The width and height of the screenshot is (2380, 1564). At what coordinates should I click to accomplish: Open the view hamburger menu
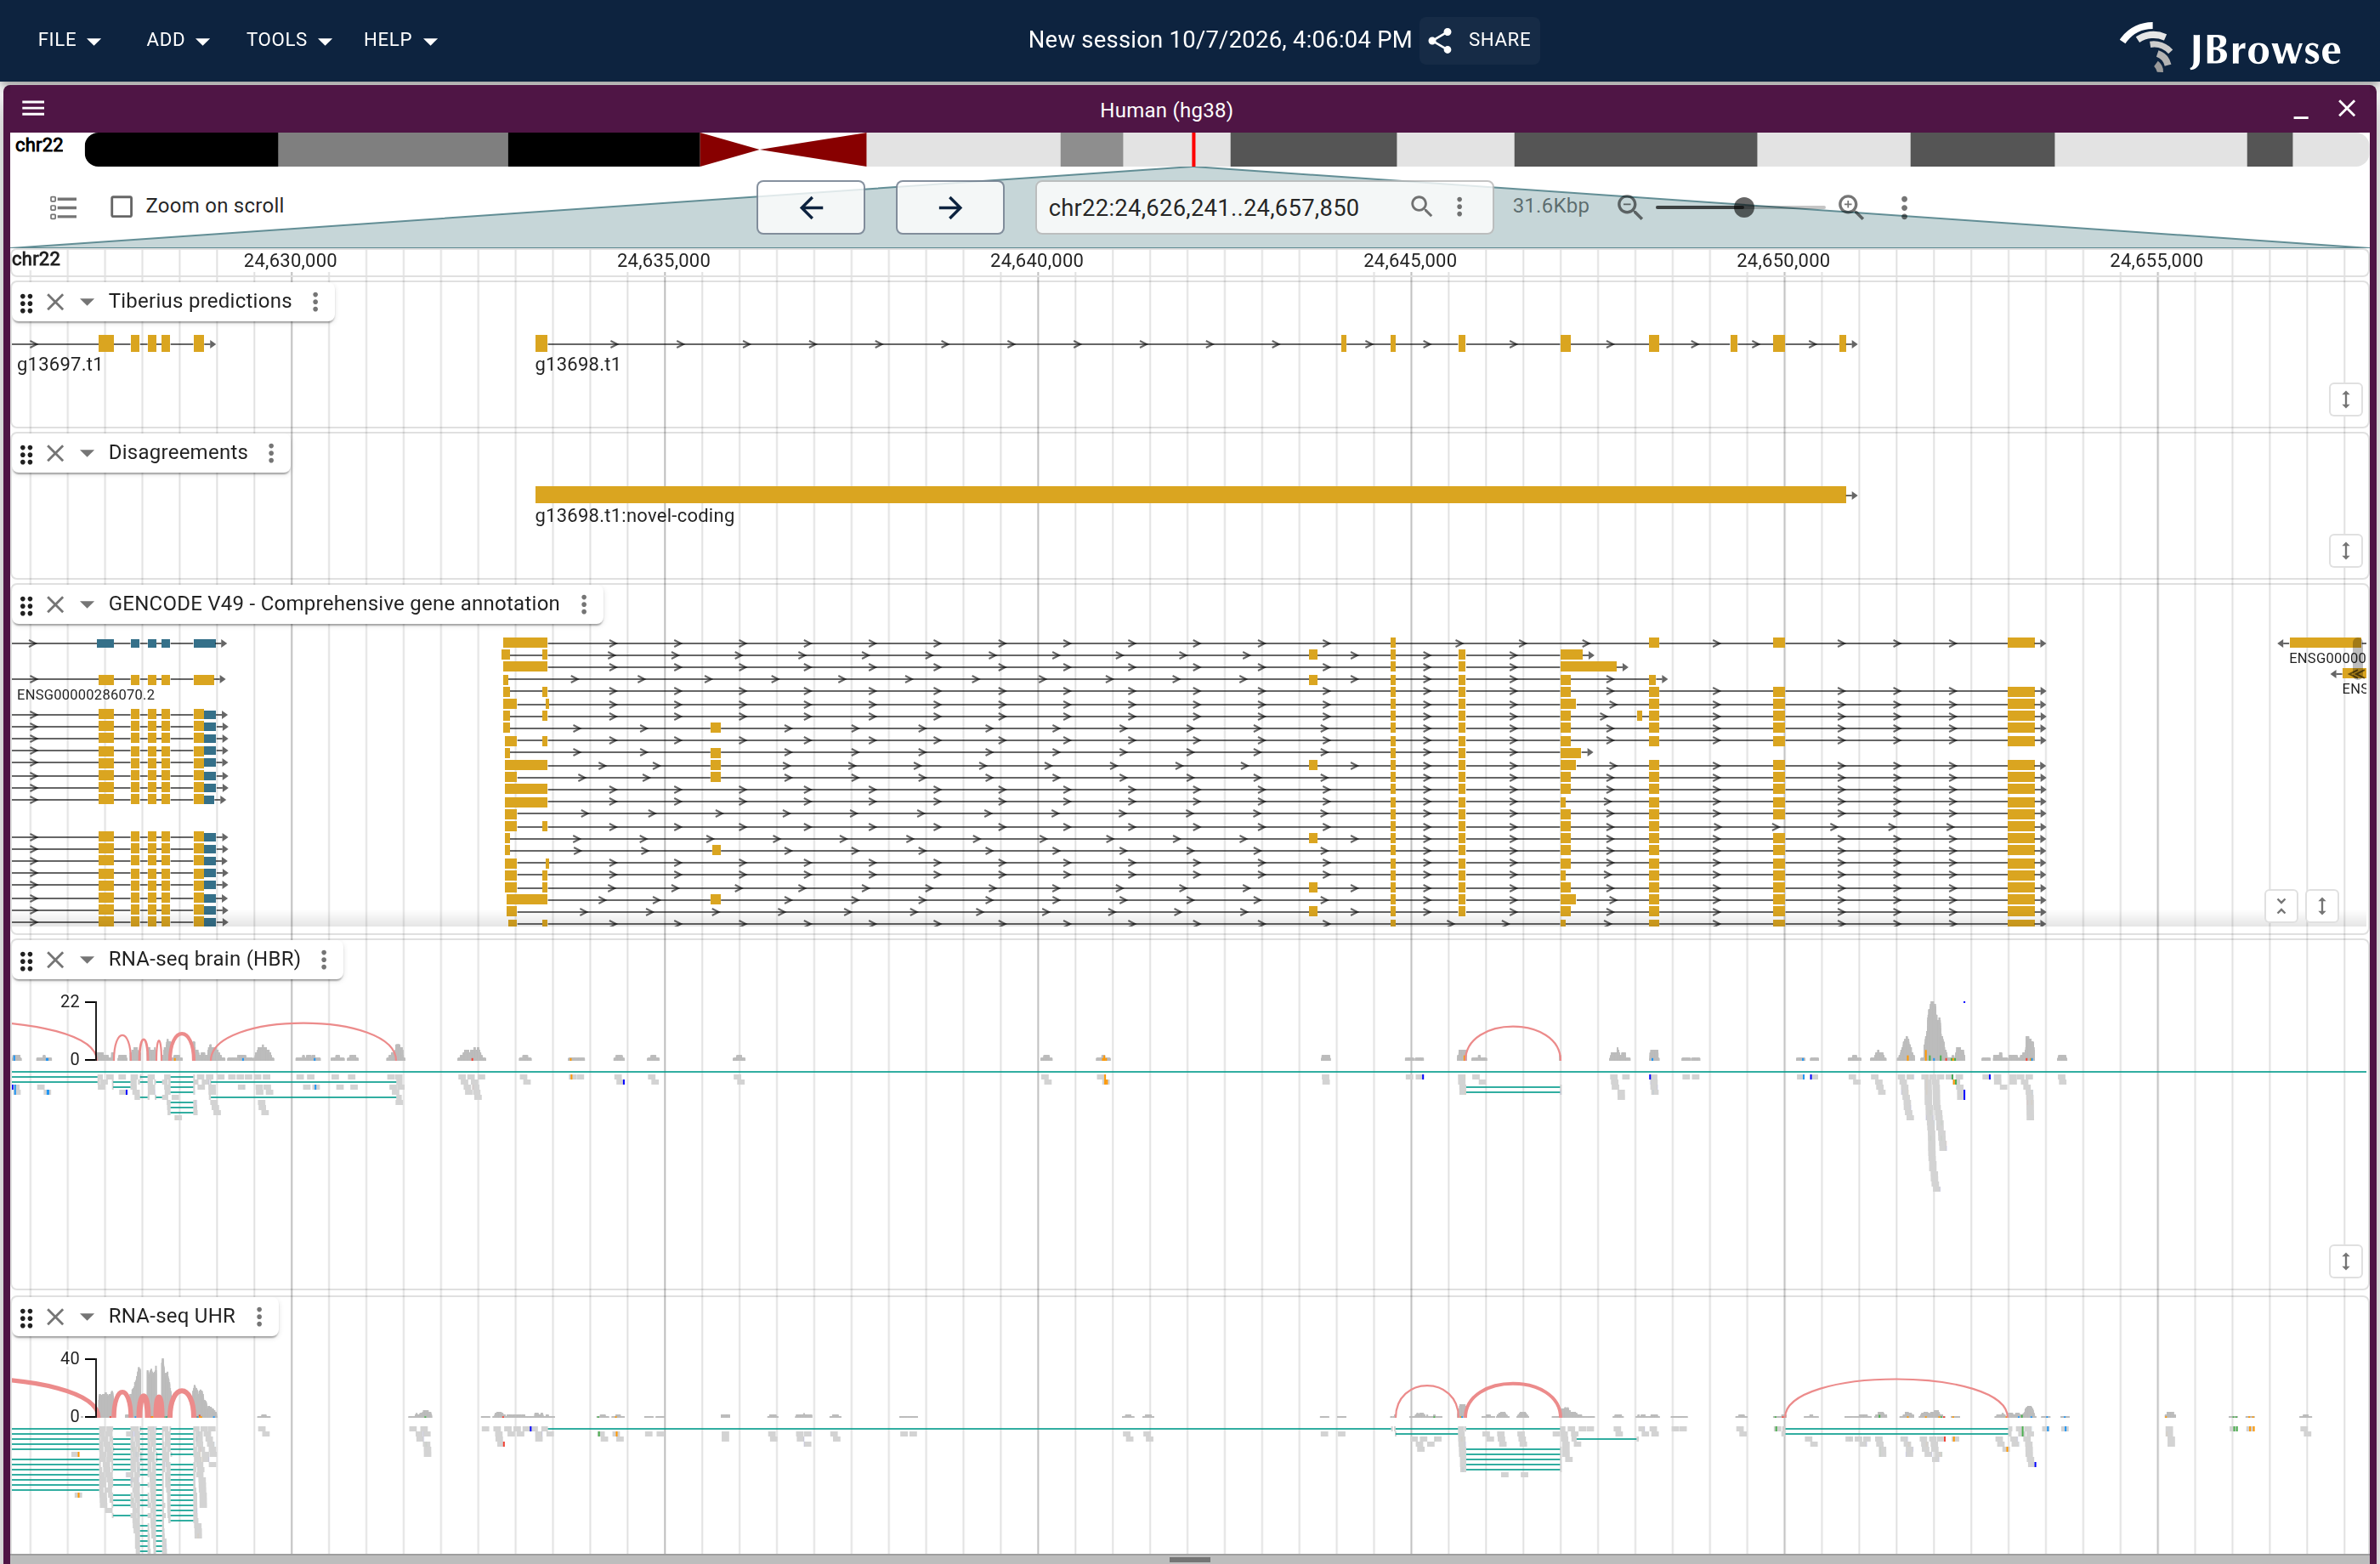coord(33,108)
